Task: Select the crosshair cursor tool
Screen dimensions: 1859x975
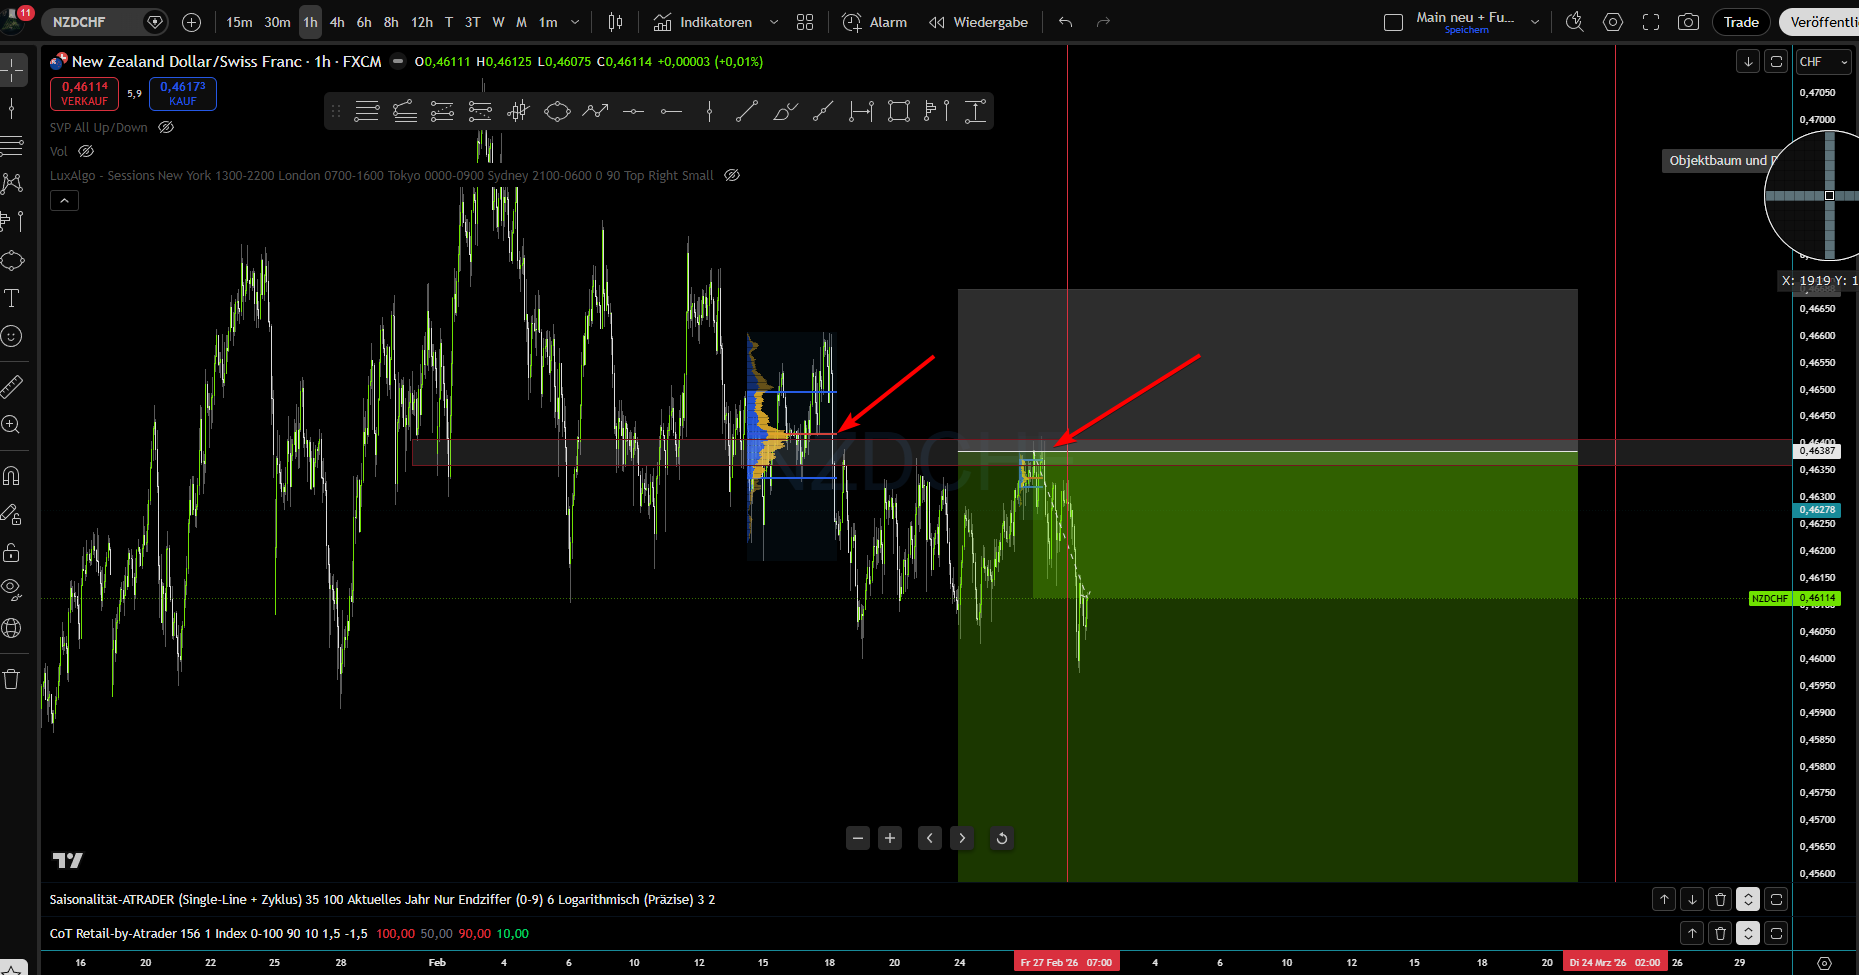Action: 13,70
